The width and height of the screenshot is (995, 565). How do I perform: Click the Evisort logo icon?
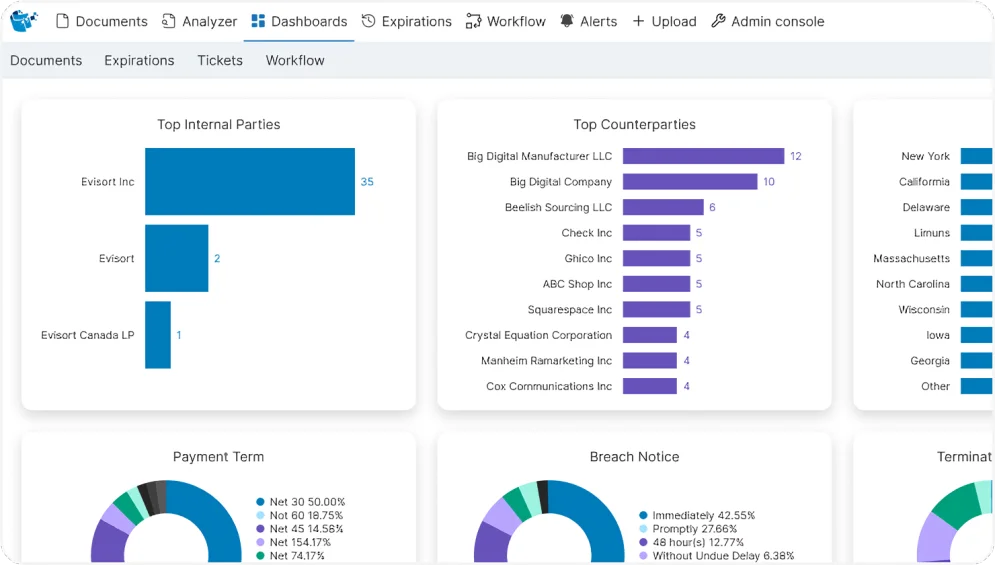[23, 20]
